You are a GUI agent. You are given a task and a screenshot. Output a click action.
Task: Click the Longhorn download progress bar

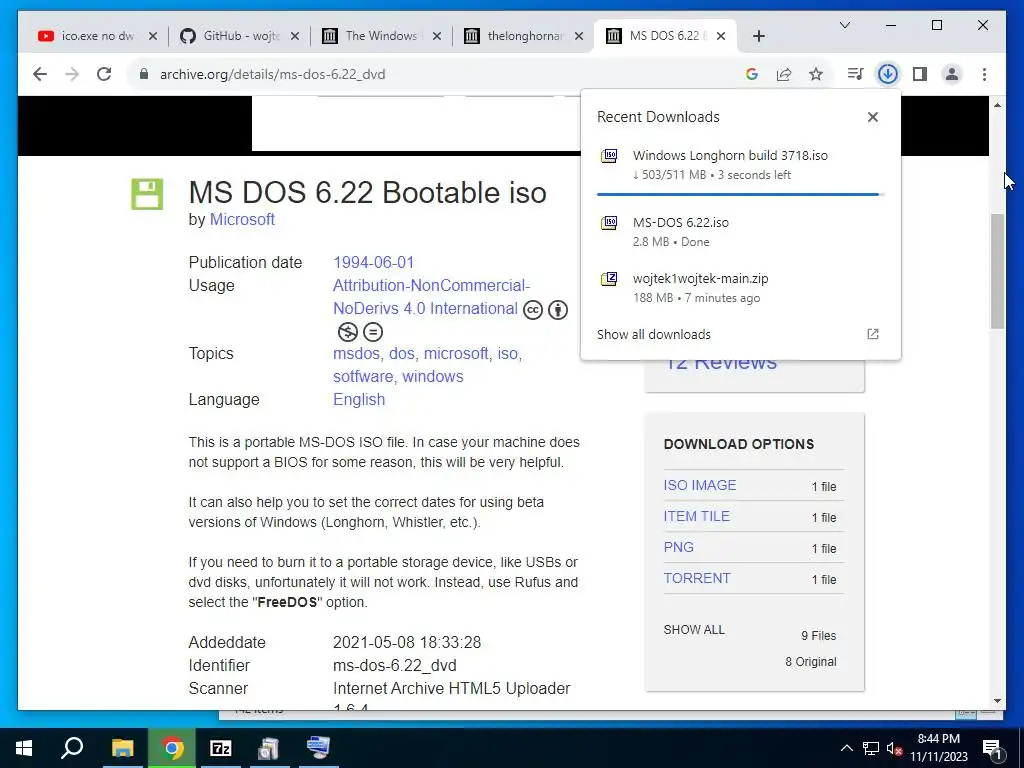(740, 194)
